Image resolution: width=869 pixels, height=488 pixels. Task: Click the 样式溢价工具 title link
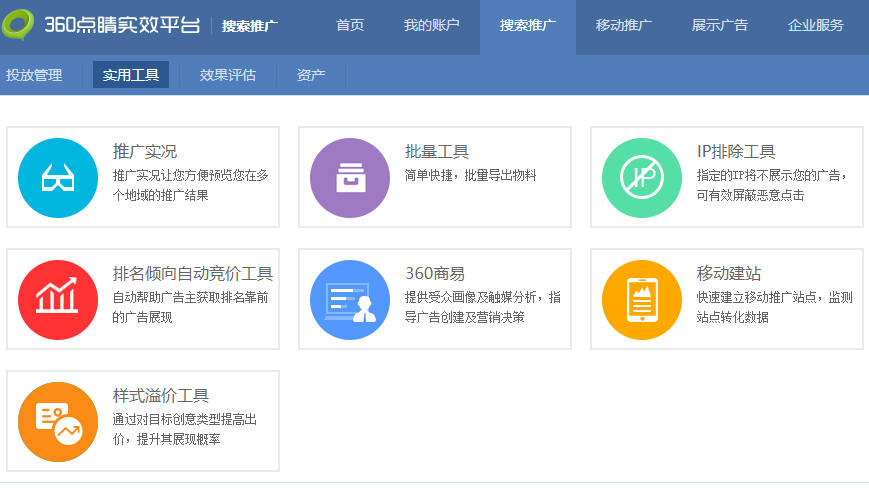tap(161, 395)
